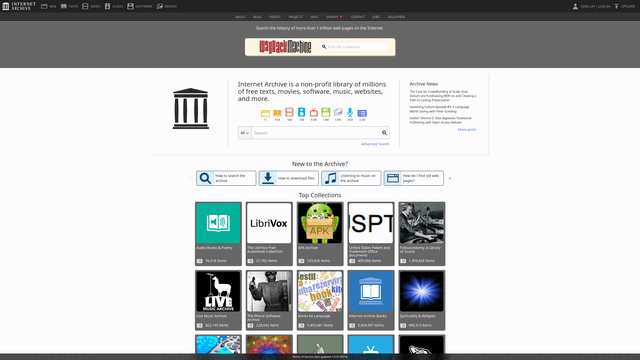Focus the main archive Search field
The image size is (640, 360).
(316, 133)
